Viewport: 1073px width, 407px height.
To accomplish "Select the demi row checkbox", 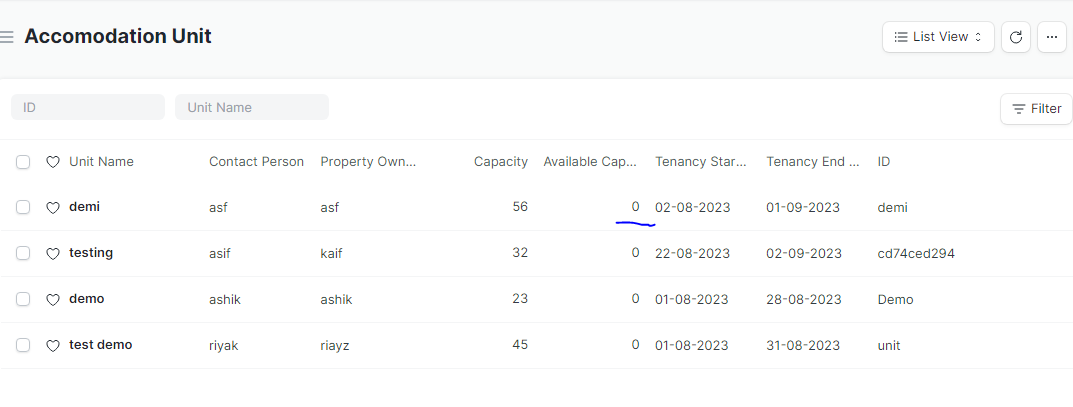I will coord(23,207).
